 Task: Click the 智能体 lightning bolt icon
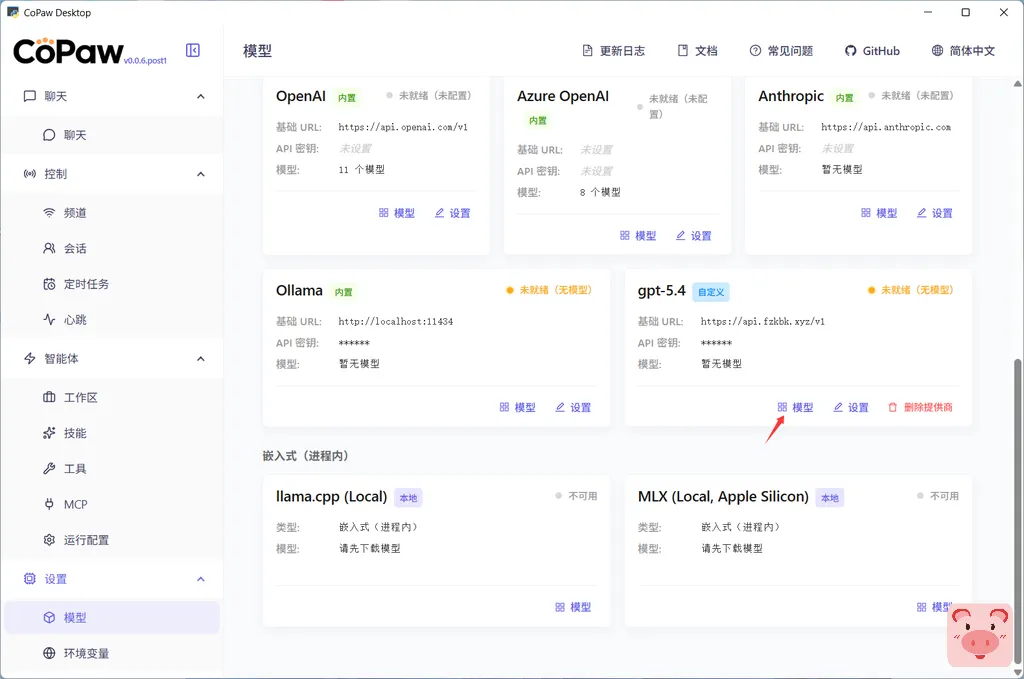[29, 358]
